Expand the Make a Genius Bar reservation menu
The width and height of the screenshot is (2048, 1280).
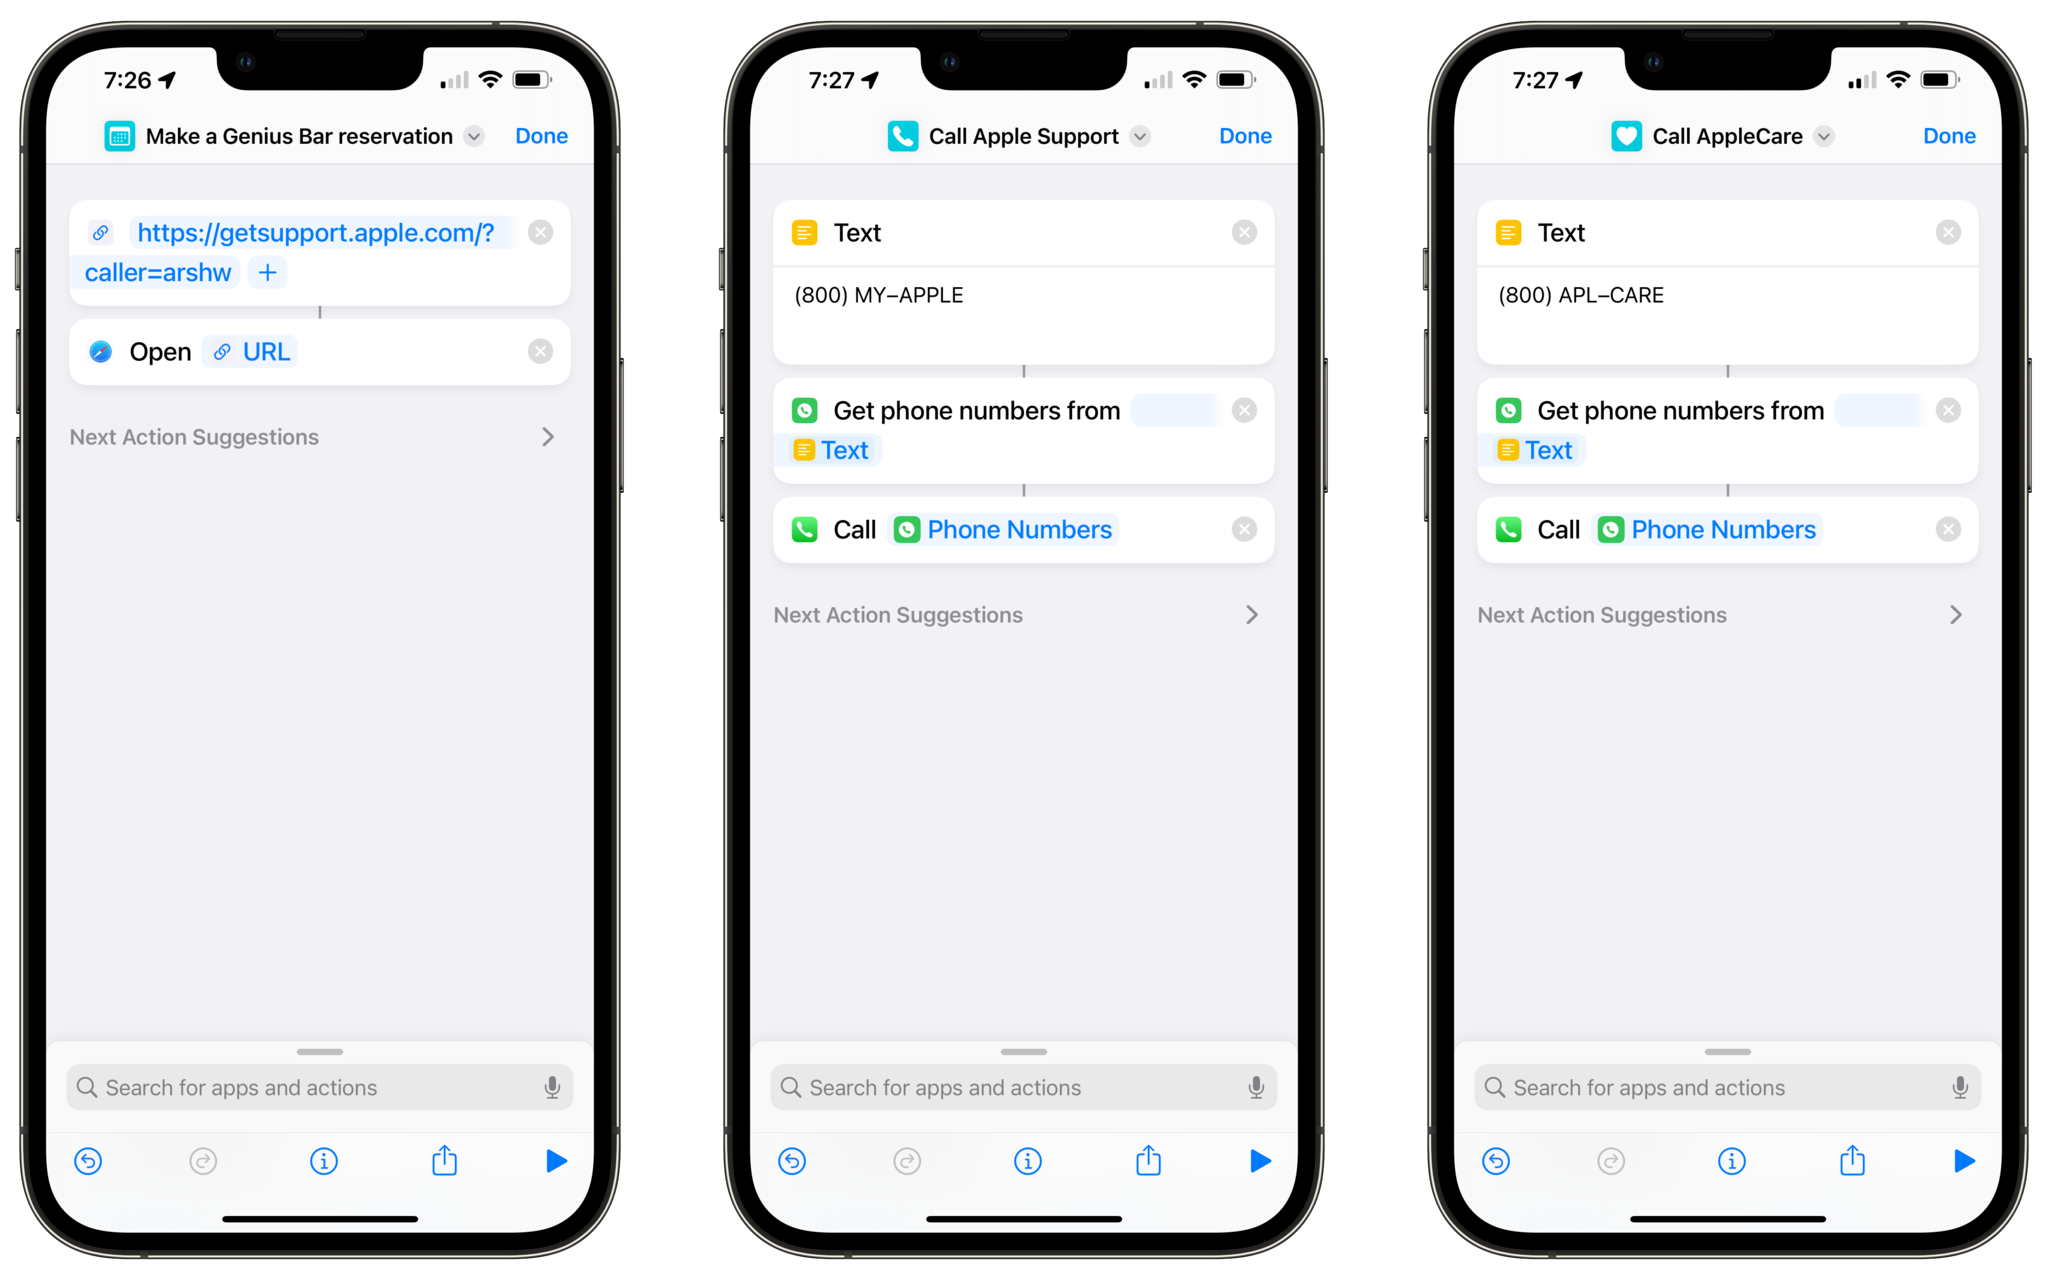475,134
